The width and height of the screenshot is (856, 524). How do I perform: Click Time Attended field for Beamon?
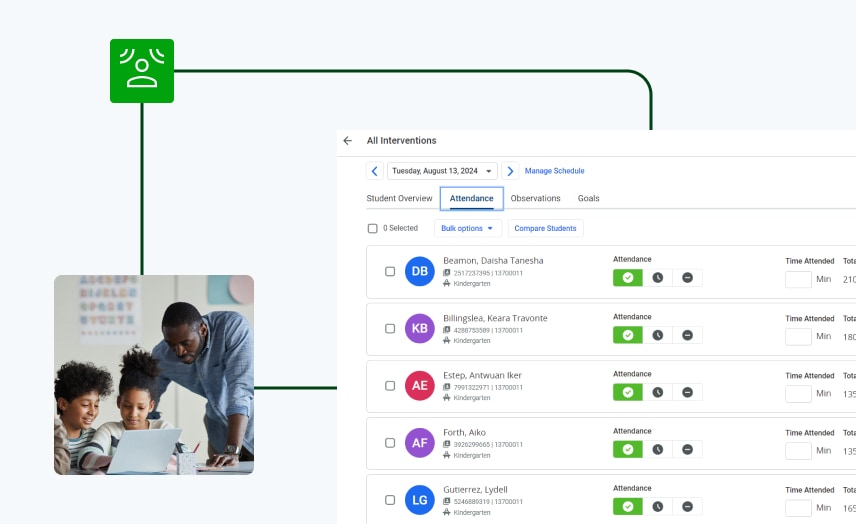(x=798, y=279)
